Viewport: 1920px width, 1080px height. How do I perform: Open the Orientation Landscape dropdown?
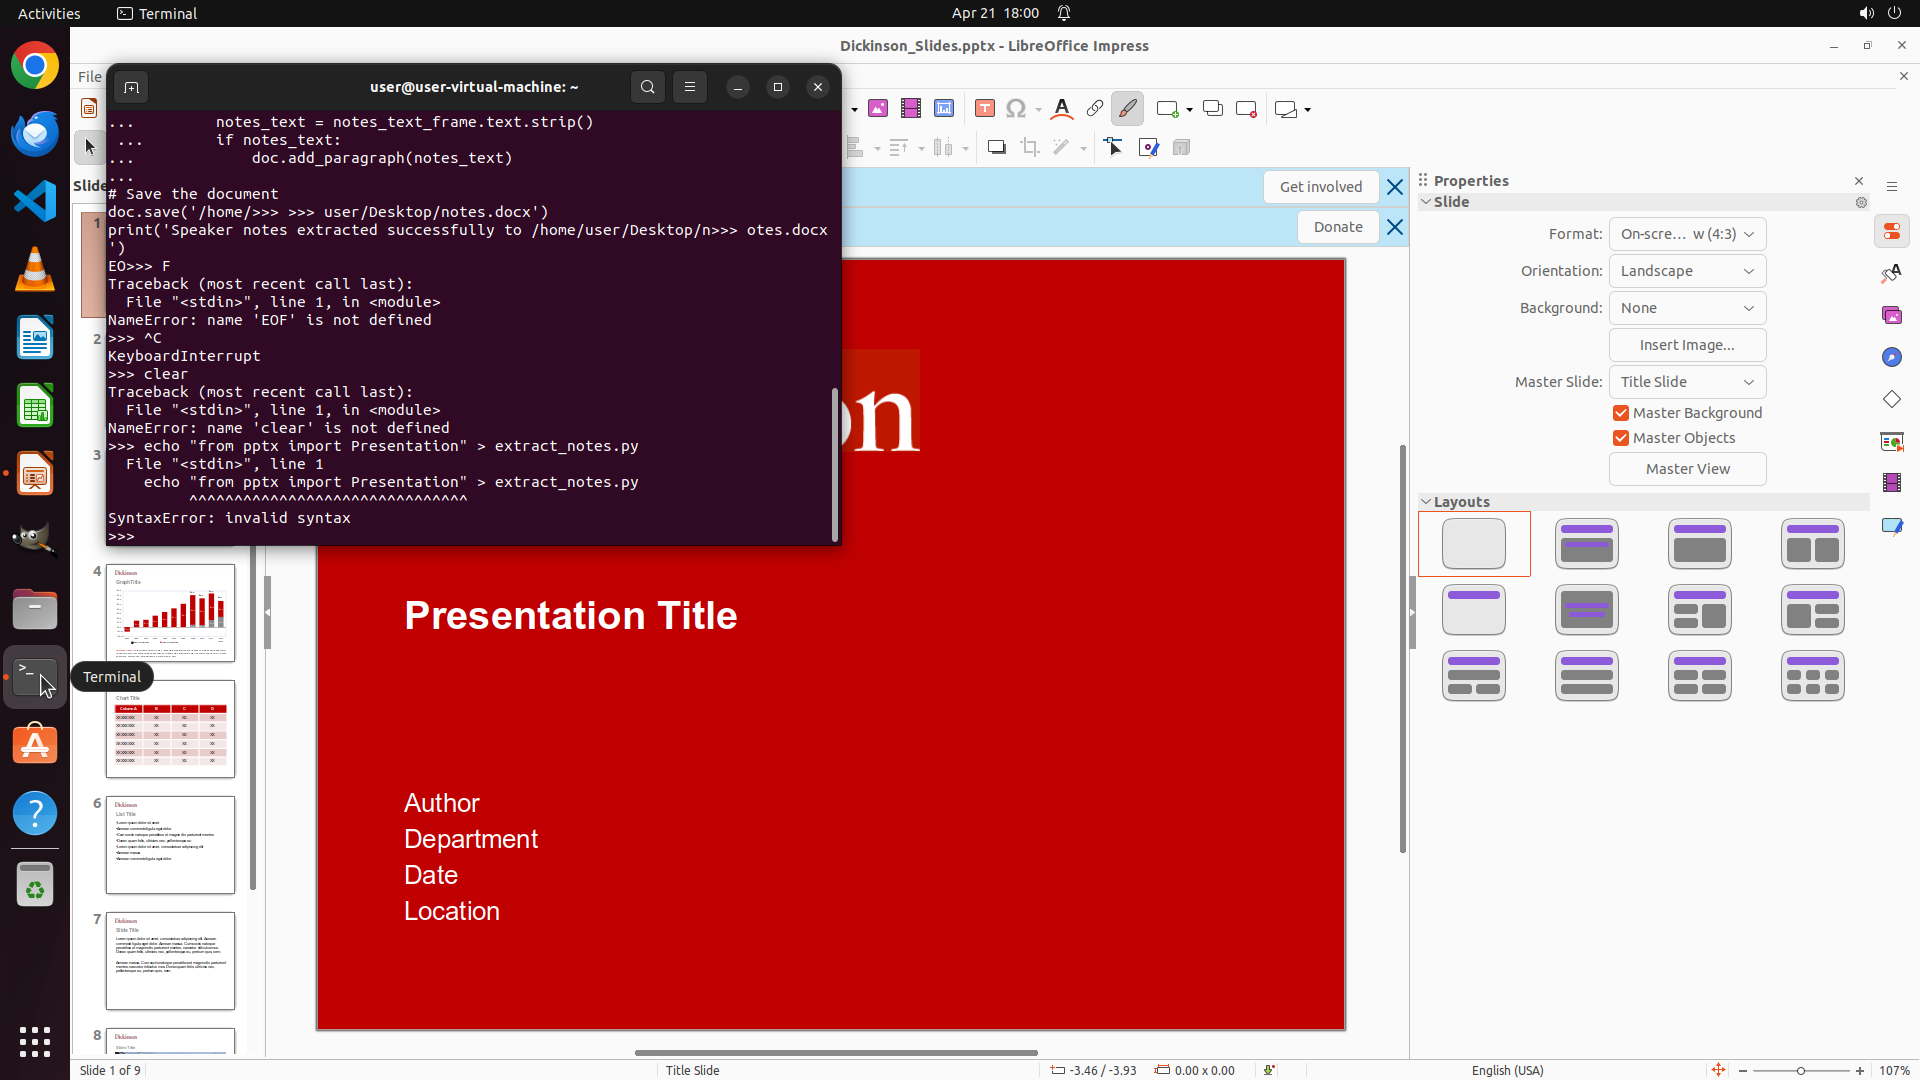pyautogui.click(x=1687, y=271)
